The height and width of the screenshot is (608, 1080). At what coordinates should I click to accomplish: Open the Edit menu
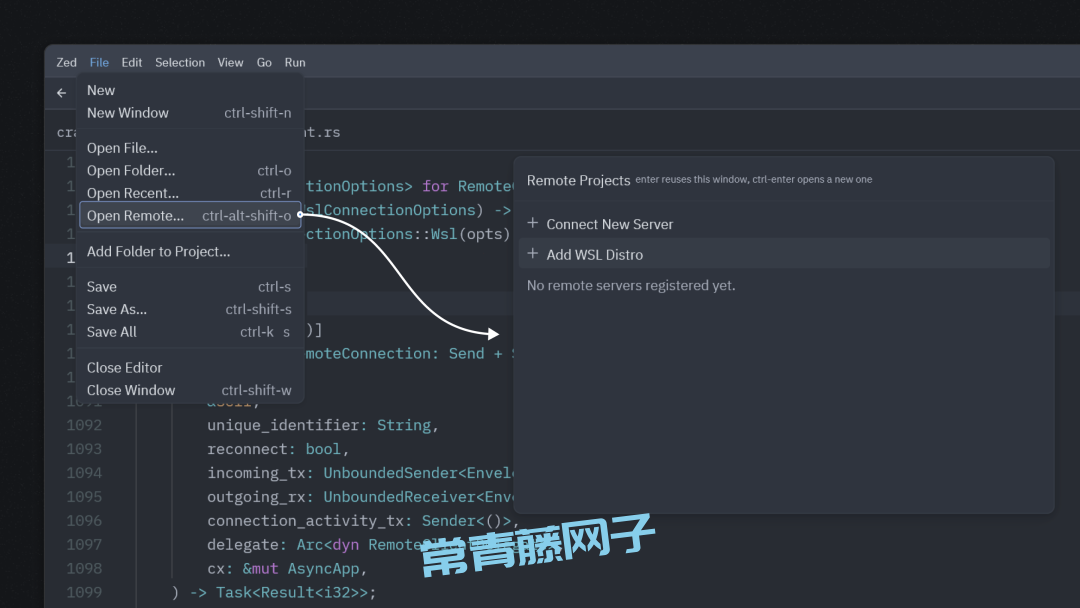tap(132, 62)
